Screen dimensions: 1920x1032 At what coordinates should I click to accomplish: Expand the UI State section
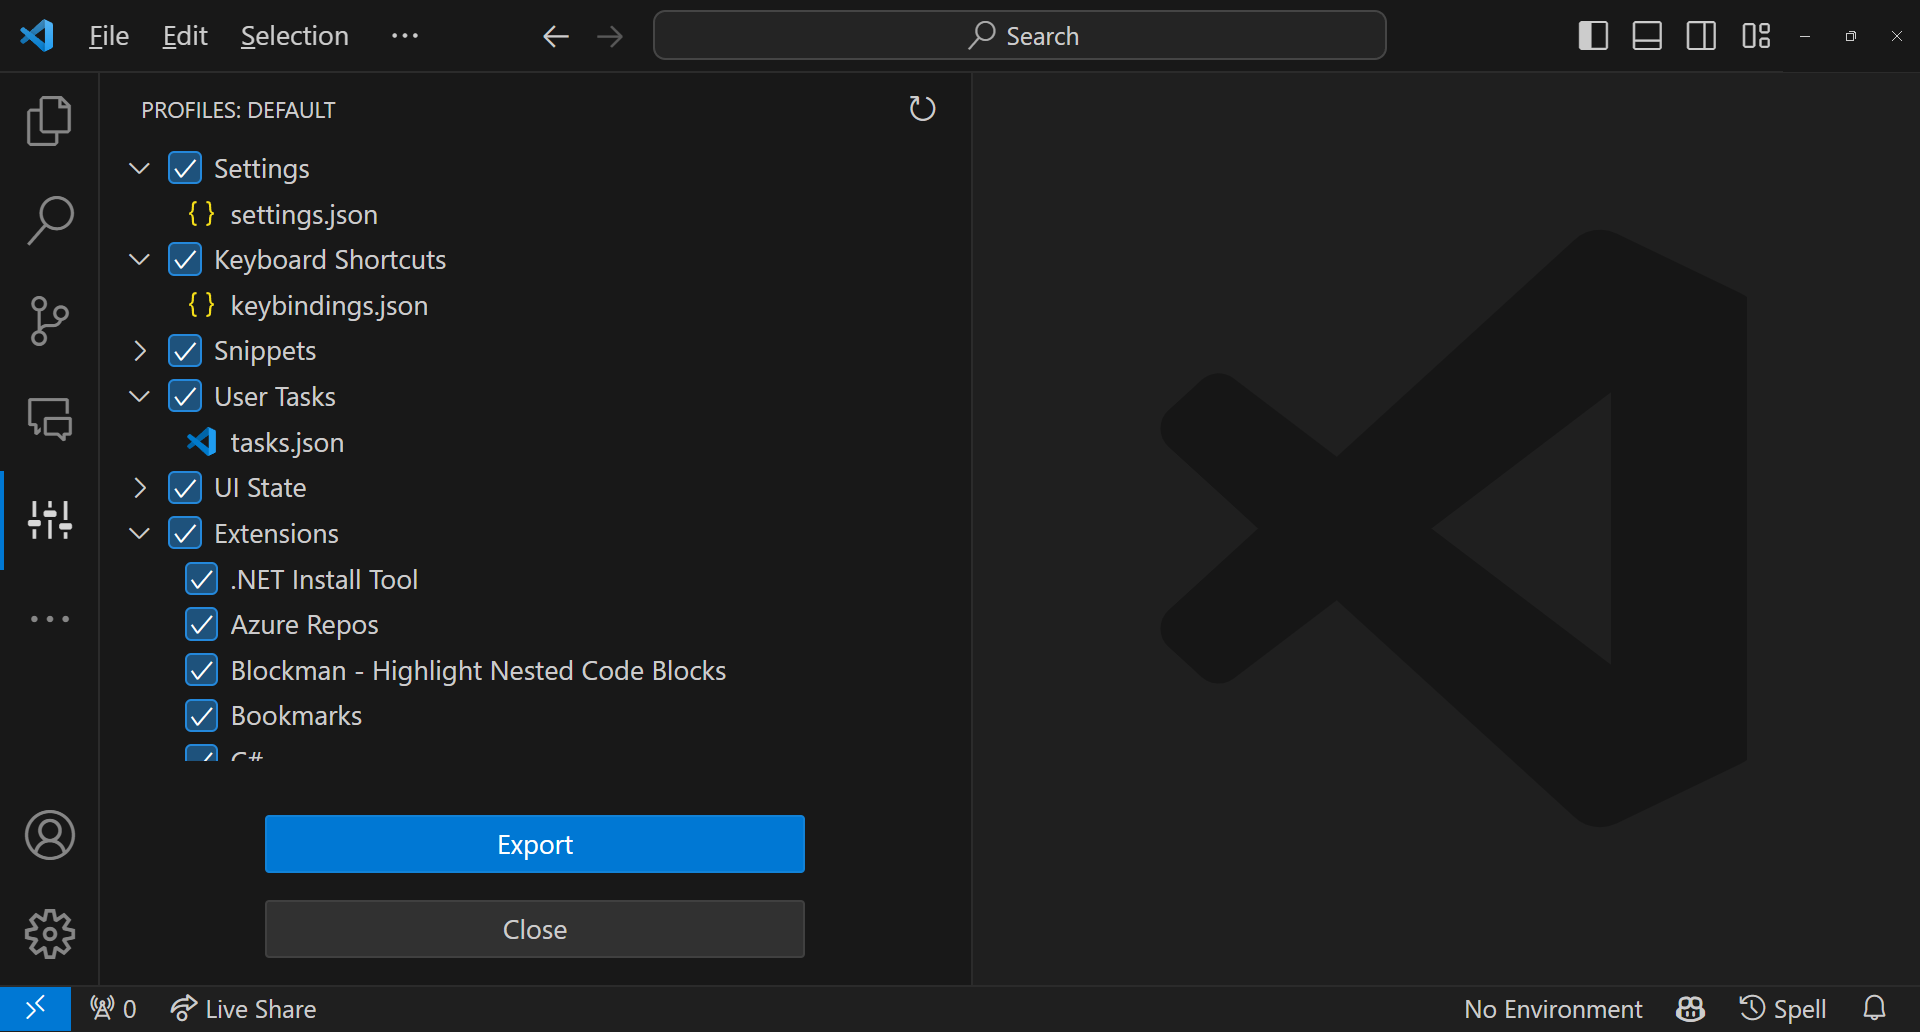click(x=138, y=487)
